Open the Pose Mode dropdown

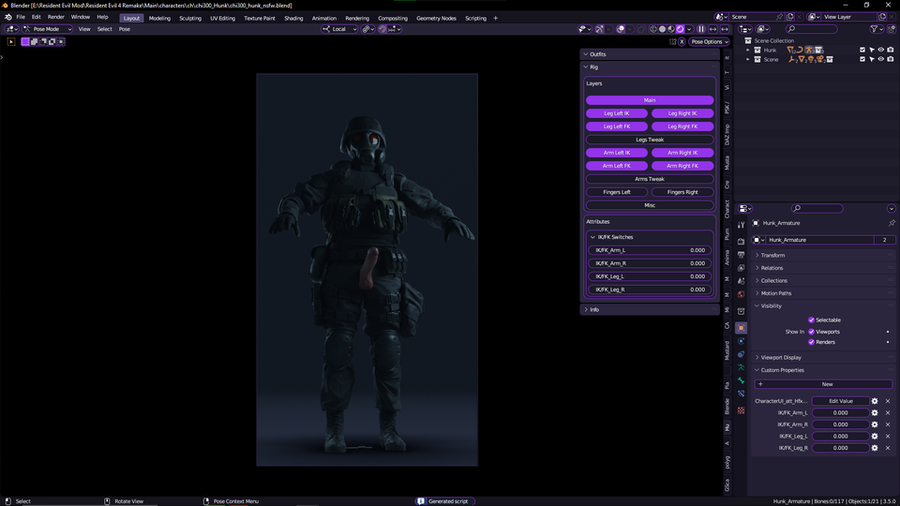click(x=48, y=29)
